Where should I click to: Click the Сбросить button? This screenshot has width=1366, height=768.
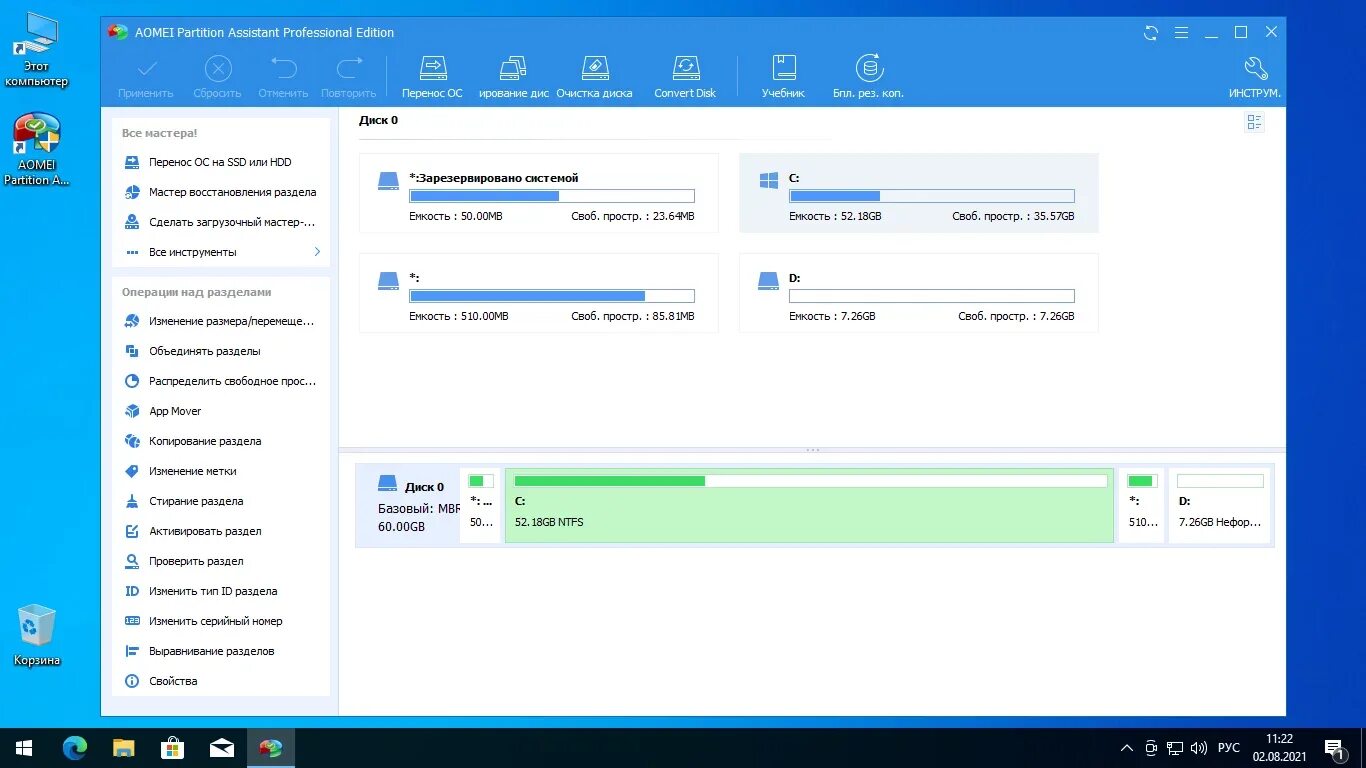[217, 75]
